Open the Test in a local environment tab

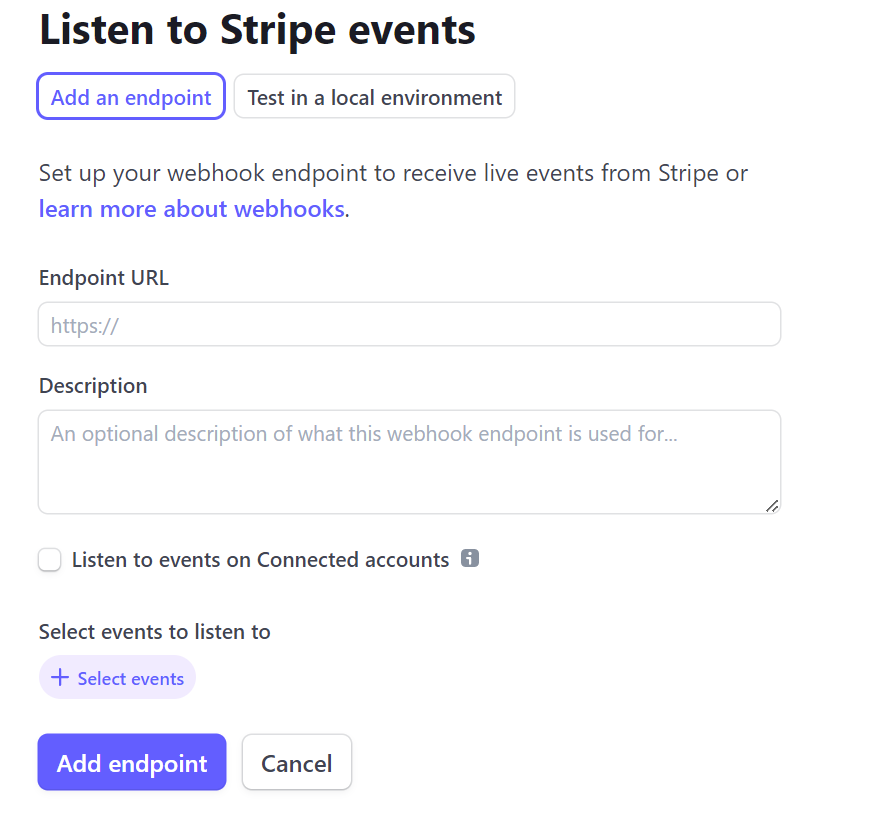(x=374, y=97)
